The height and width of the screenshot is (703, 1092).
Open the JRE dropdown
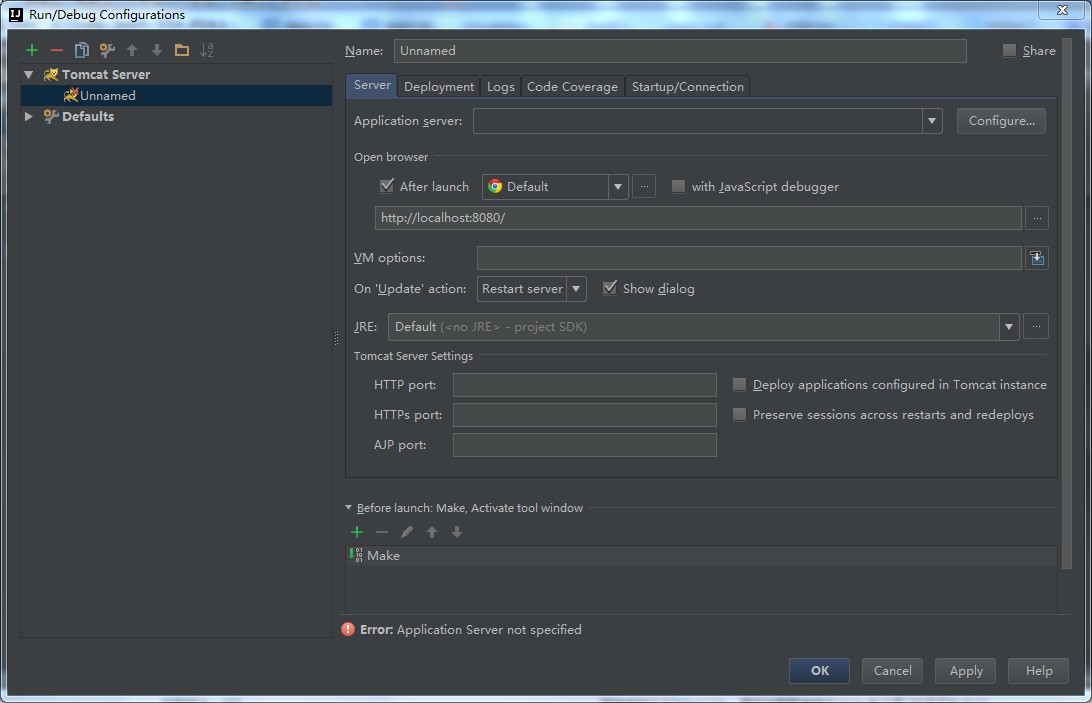click(1008, 327)
